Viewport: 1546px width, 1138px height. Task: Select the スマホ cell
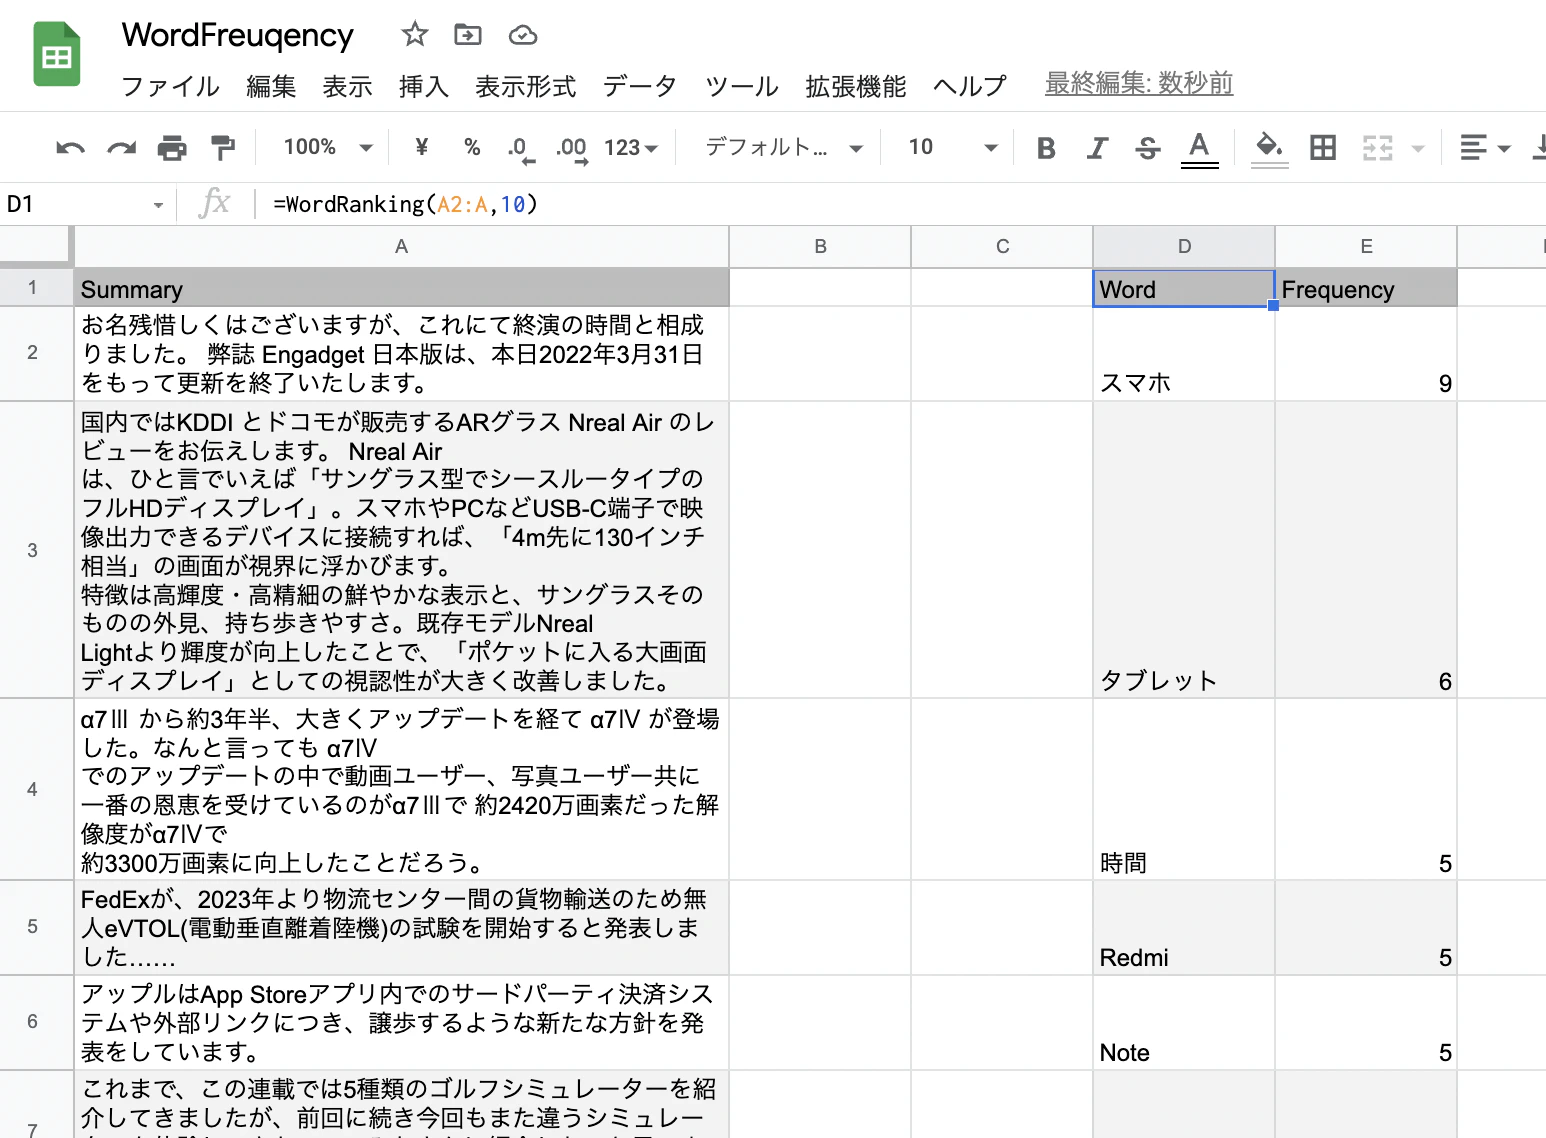pyautogui.click(x=1184, y=354)
